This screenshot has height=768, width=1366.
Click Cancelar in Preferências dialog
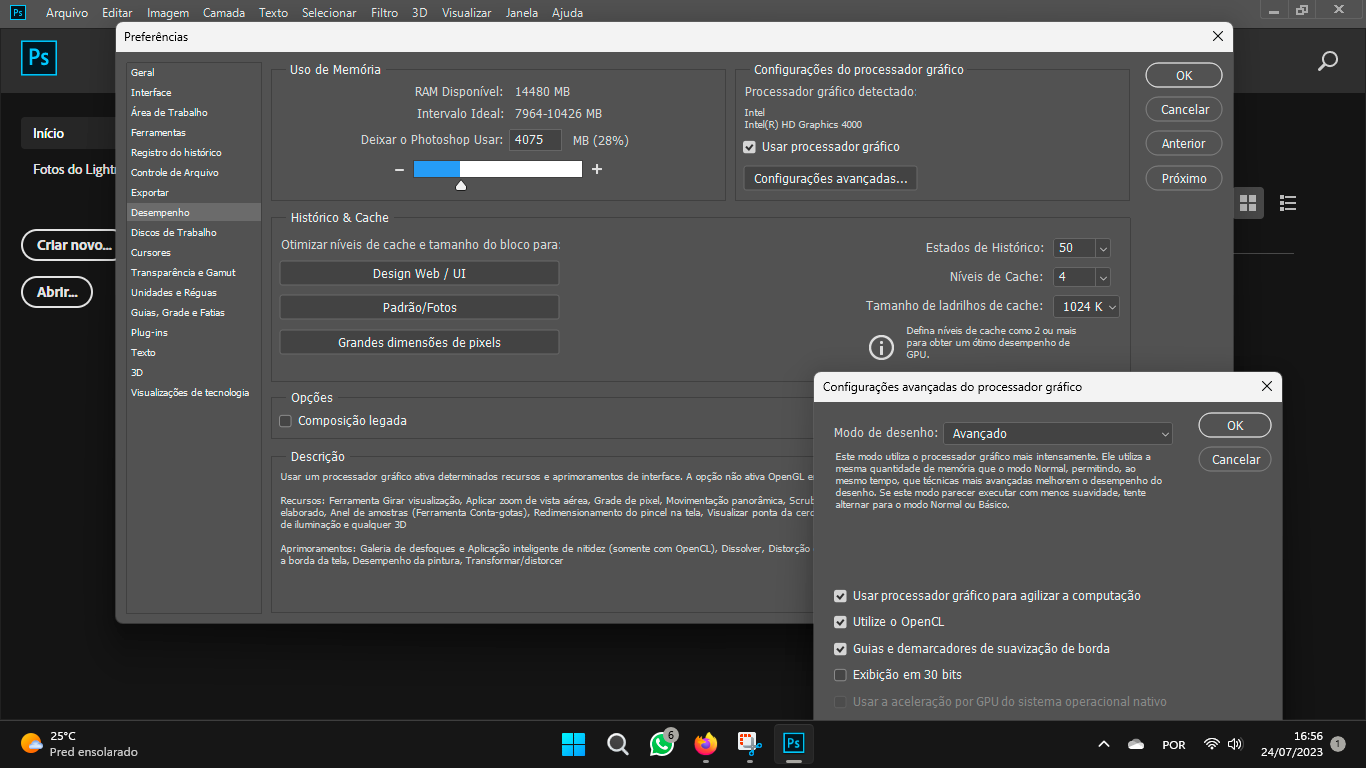click(1184, 109)
